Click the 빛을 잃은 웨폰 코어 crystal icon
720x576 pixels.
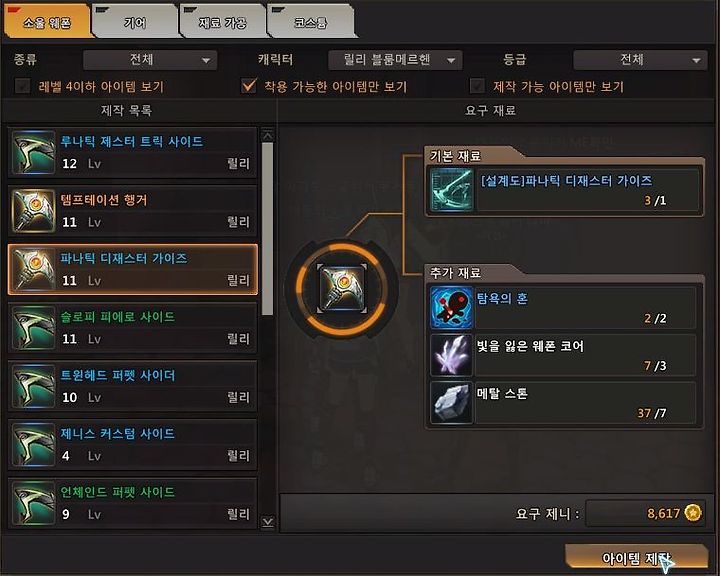pyautogui.click(x=451, y=355)
